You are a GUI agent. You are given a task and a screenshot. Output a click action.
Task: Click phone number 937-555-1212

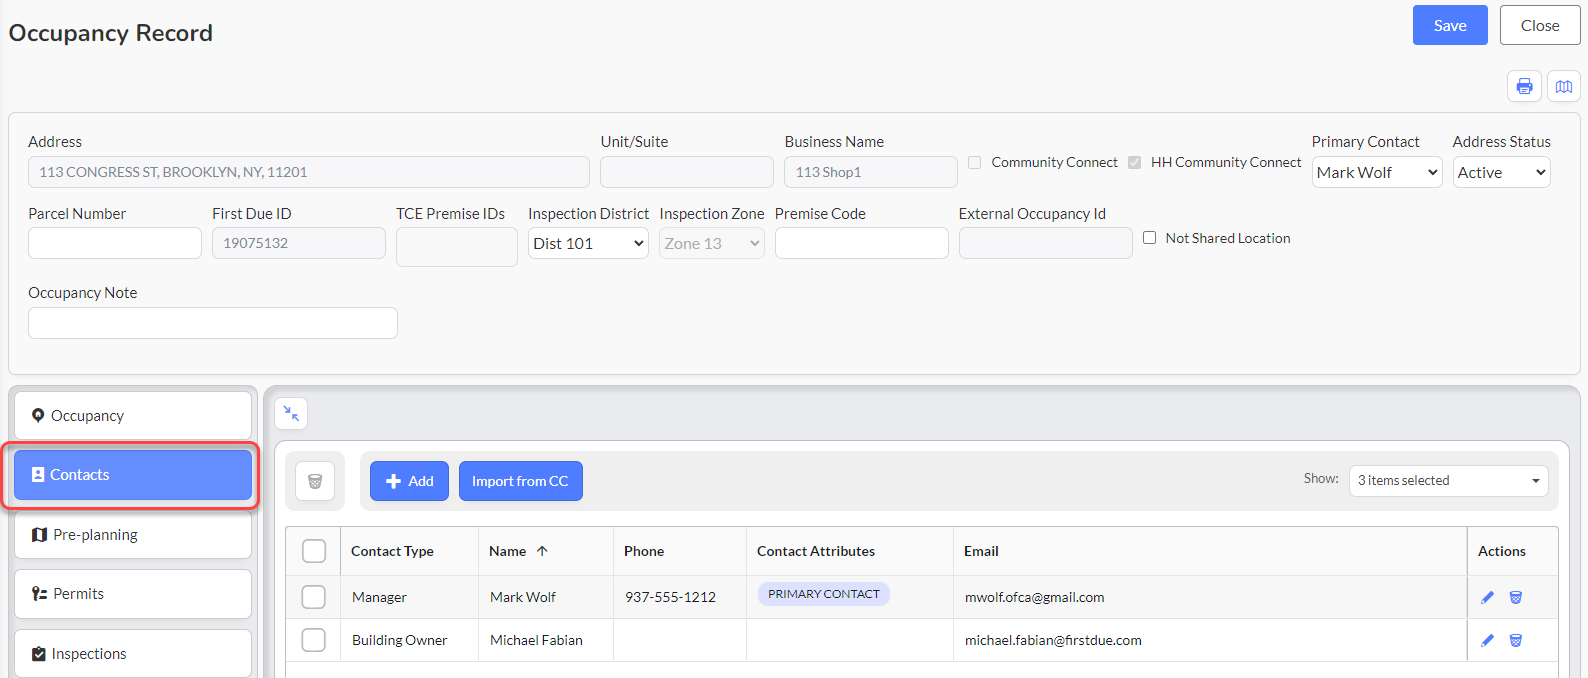point(670,597)
